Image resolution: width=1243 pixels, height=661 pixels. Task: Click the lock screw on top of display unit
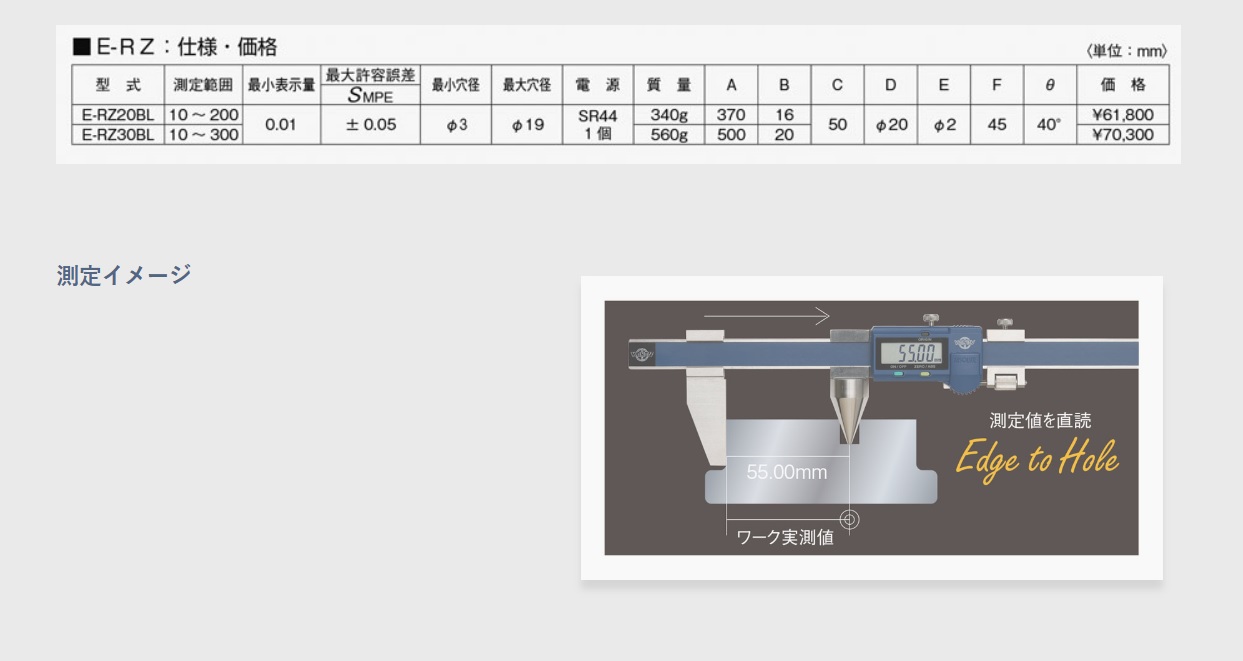[x=933, y=319]
